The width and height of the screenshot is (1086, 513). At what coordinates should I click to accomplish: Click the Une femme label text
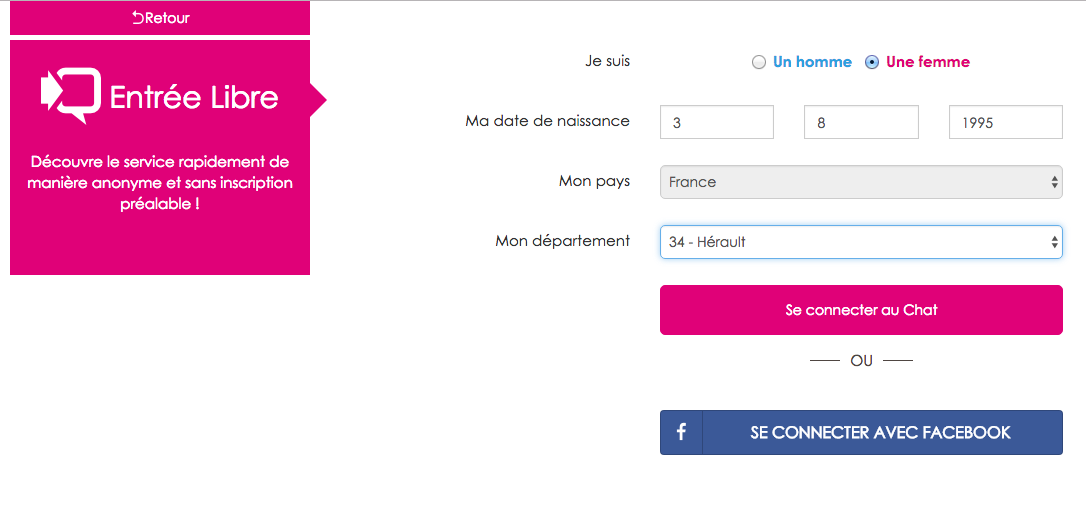(x=928, y=62)
